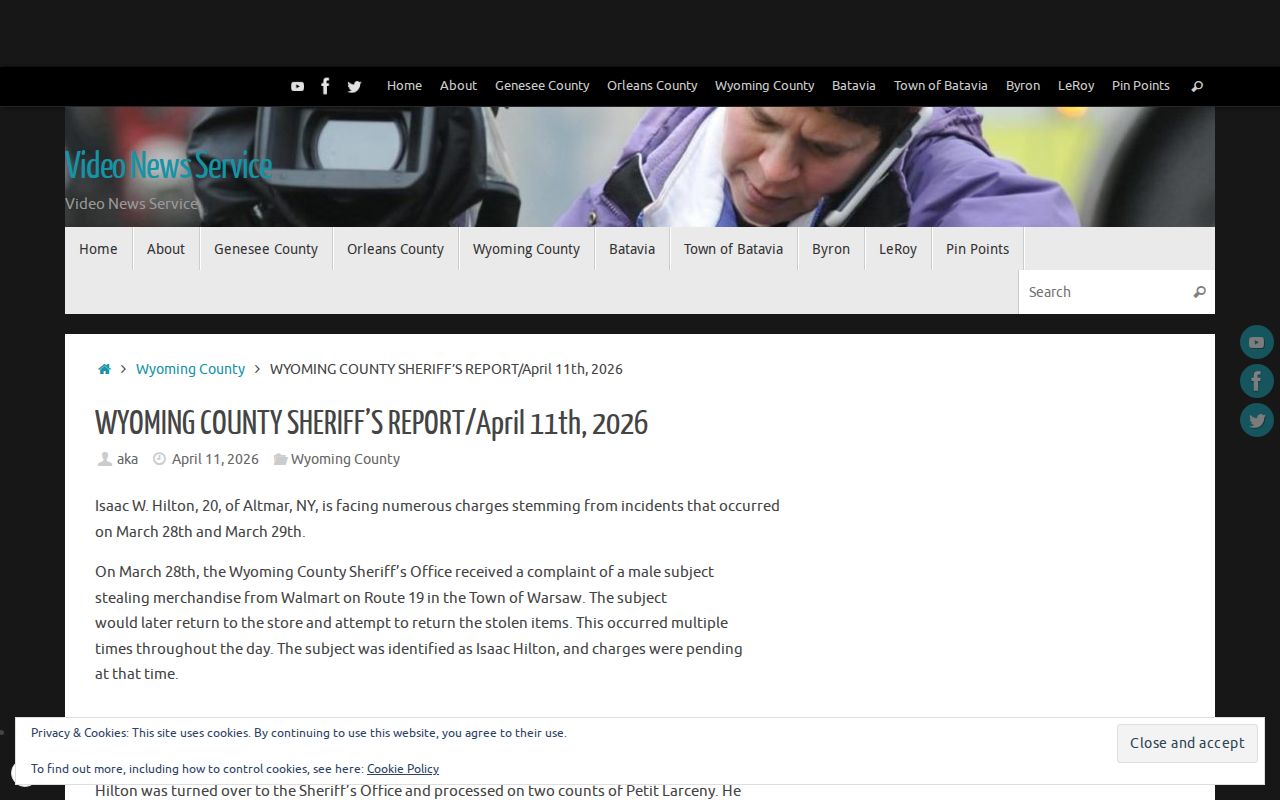
Task: Click search magnifier in top black bar
Action: coord(1197,86)
